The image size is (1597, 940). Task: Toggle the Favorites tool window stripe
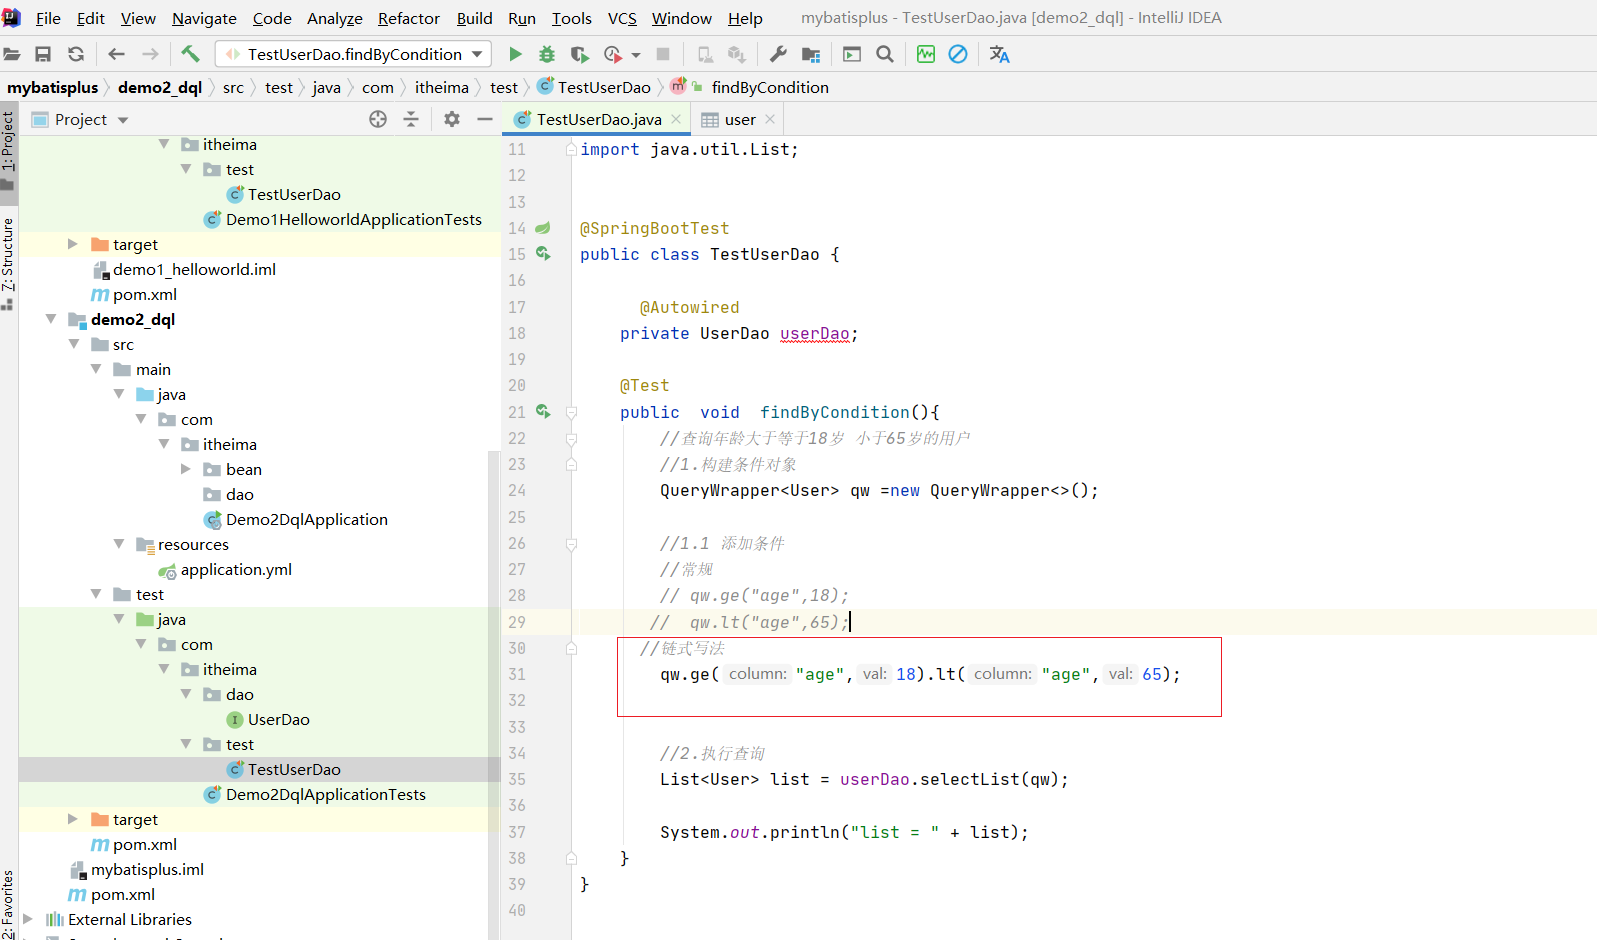coord(8,903)
